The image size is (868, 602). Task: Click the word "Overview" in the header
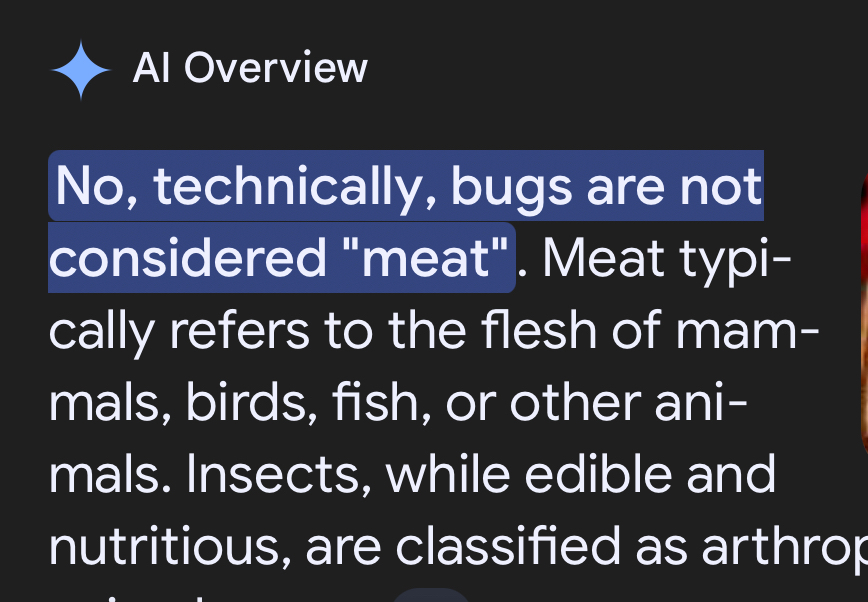point(276,69)
